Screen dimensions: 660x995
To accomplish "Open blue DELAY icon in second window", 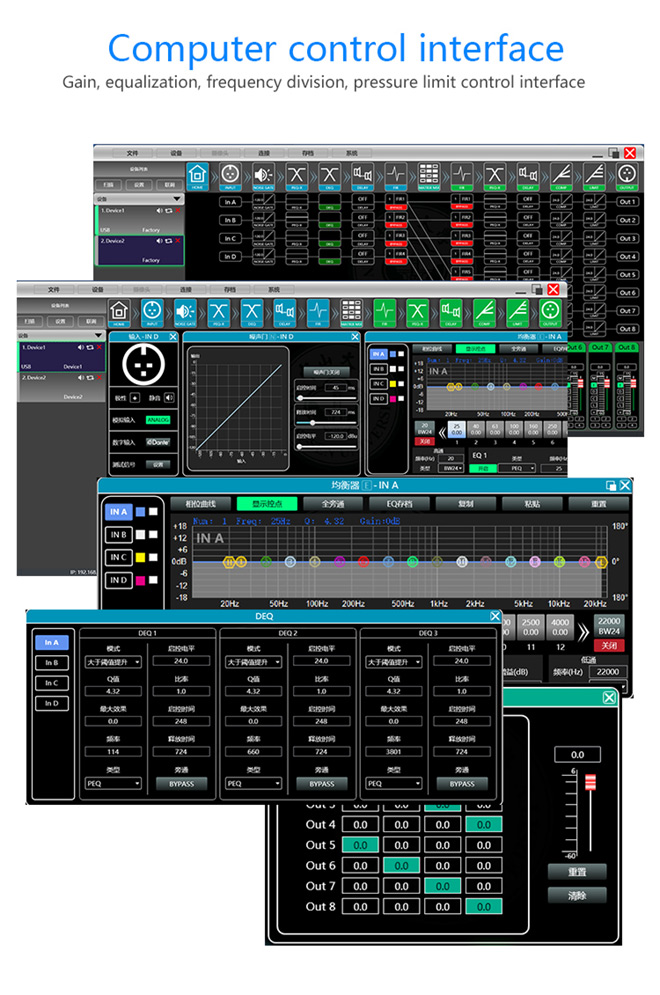I will tap(284, 313).
